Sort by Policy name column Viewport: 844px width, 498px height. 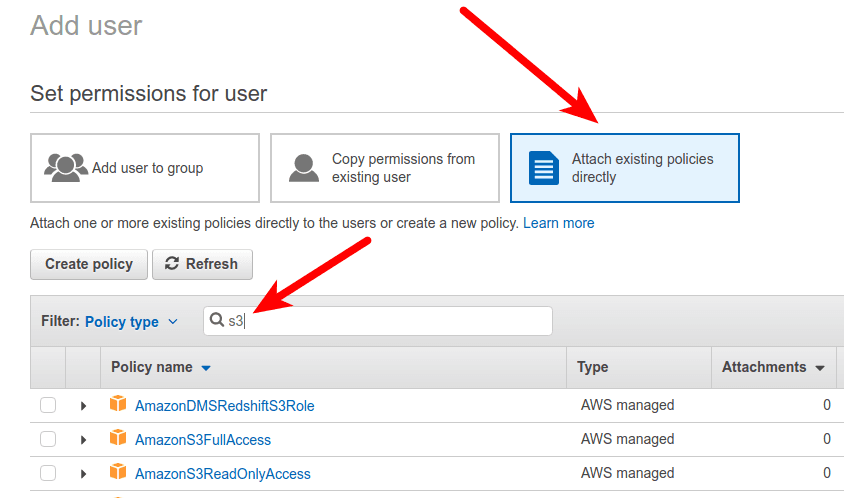160,367
